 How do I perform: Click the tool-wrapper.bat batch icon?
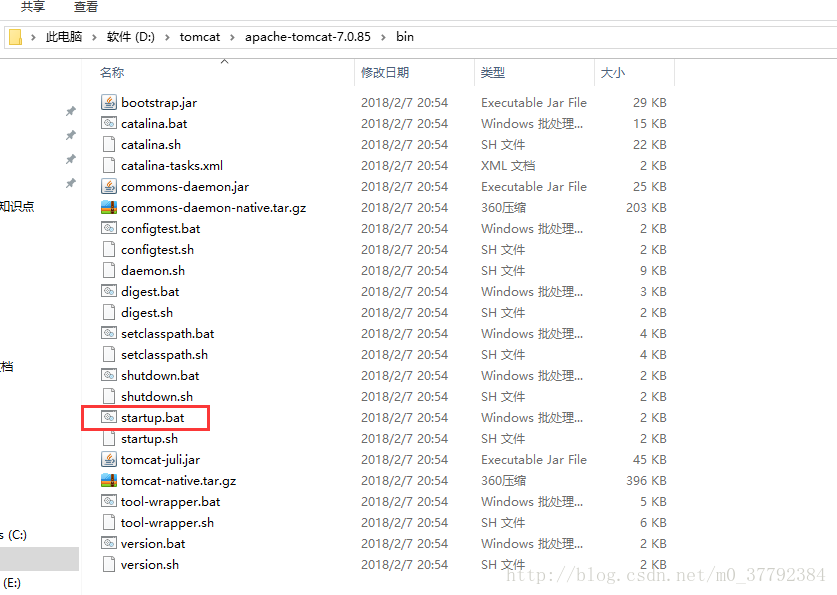109,501
